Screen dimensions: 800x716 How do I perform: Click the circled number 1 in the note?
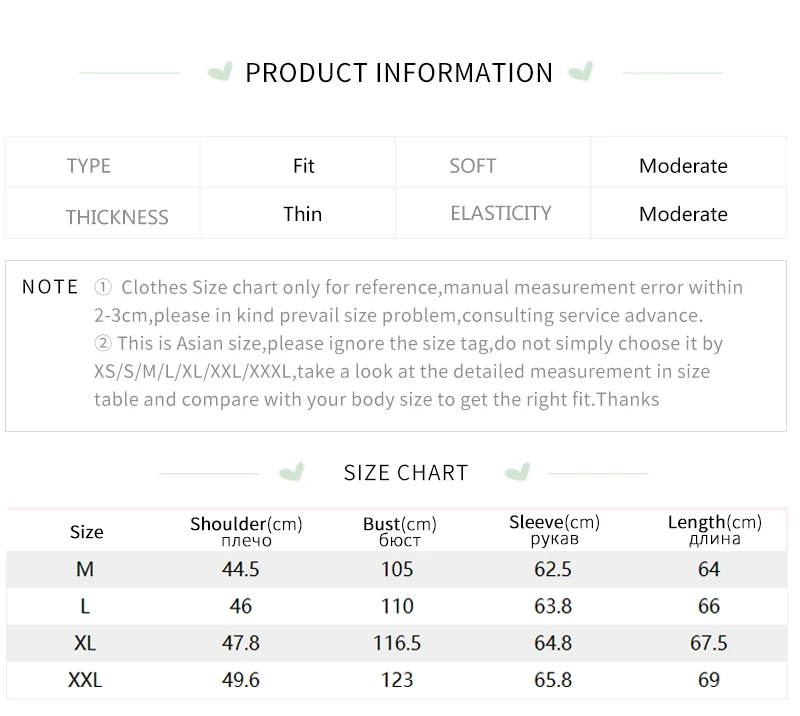click(103, 288)
